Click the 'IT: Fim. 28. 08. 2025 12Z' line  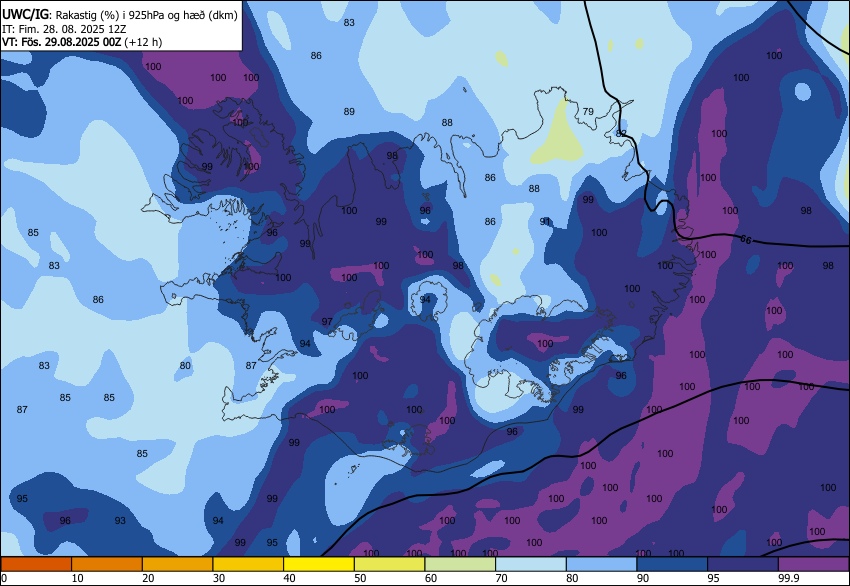point(64,29)
